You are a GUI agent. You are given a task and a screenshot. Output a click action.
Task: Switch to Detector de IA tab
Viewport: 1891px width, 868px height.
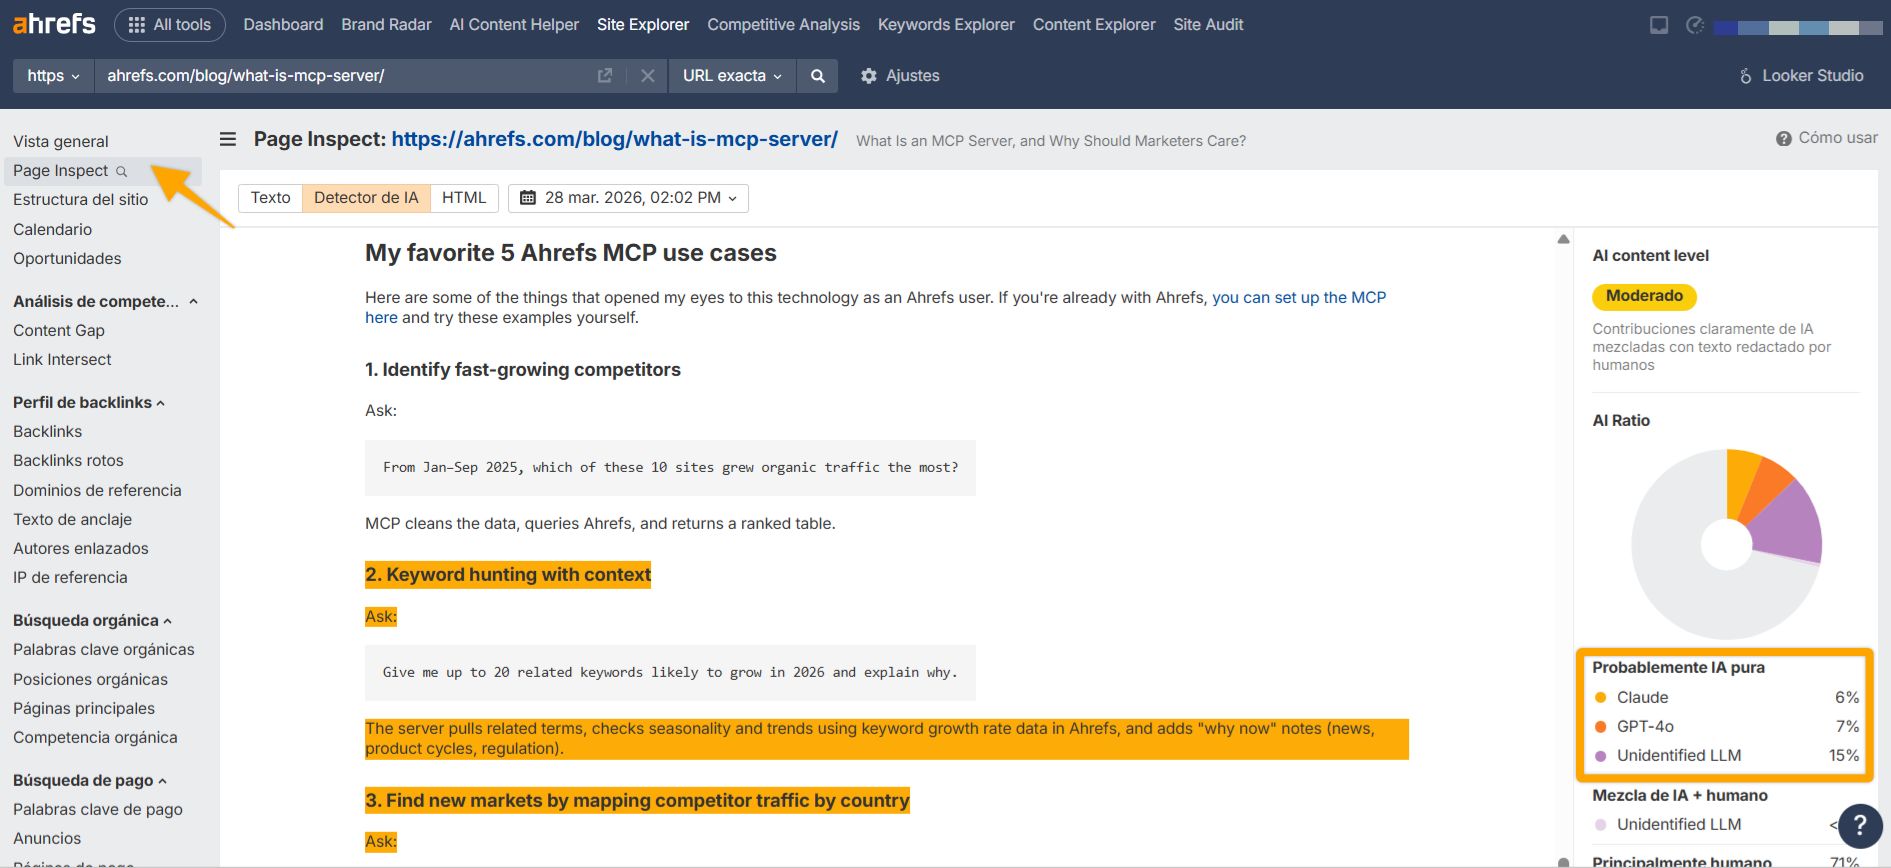click(366, 198)
